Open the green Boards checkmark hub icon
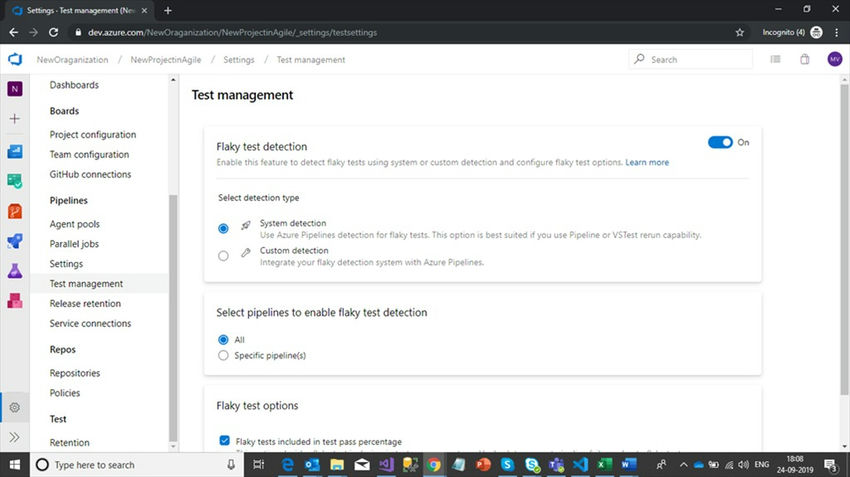This screenshot has width=850, height=477. point(15,181)
